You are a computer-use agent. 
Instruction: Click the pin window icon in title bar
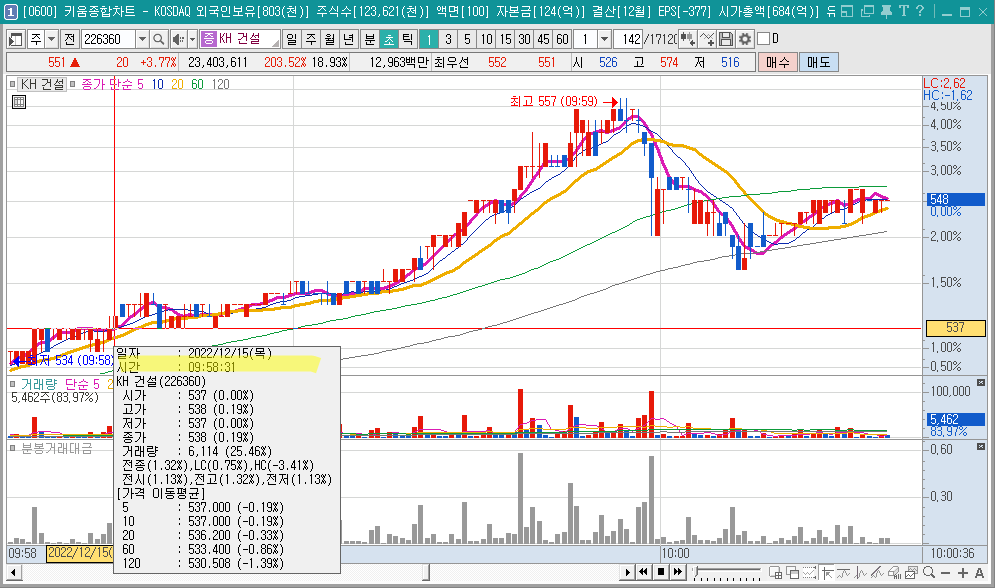coord(886,11)
